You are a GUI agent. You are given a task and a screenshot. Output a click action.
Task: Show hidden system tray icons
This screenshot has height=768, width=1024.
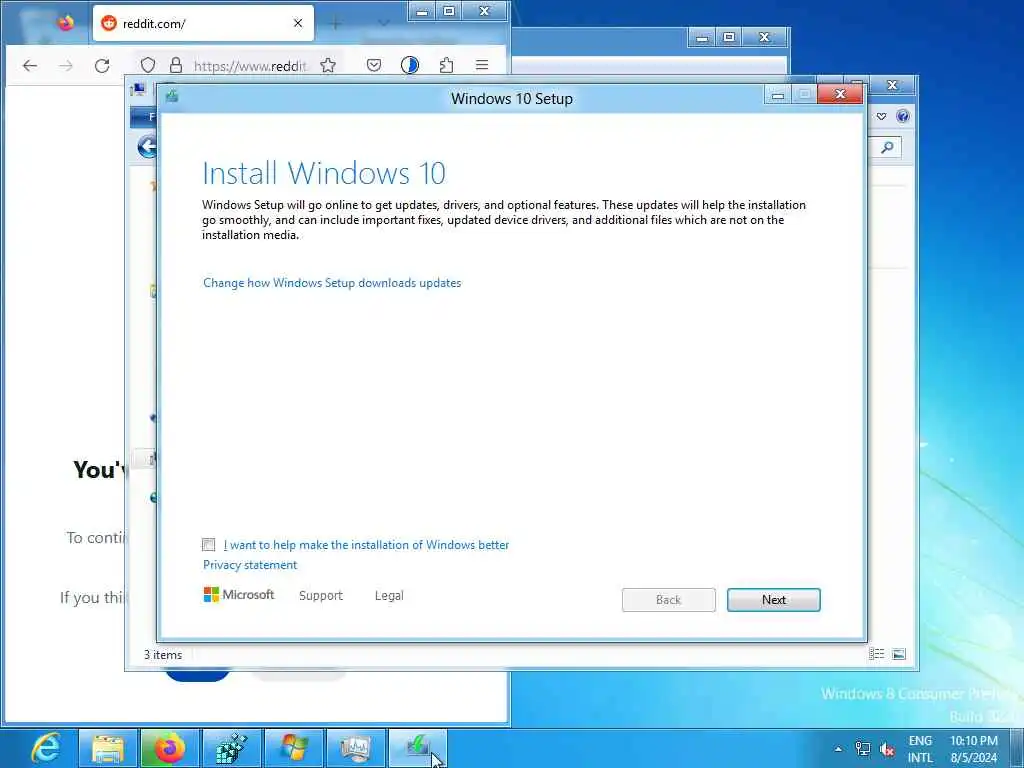pos(839,749)
